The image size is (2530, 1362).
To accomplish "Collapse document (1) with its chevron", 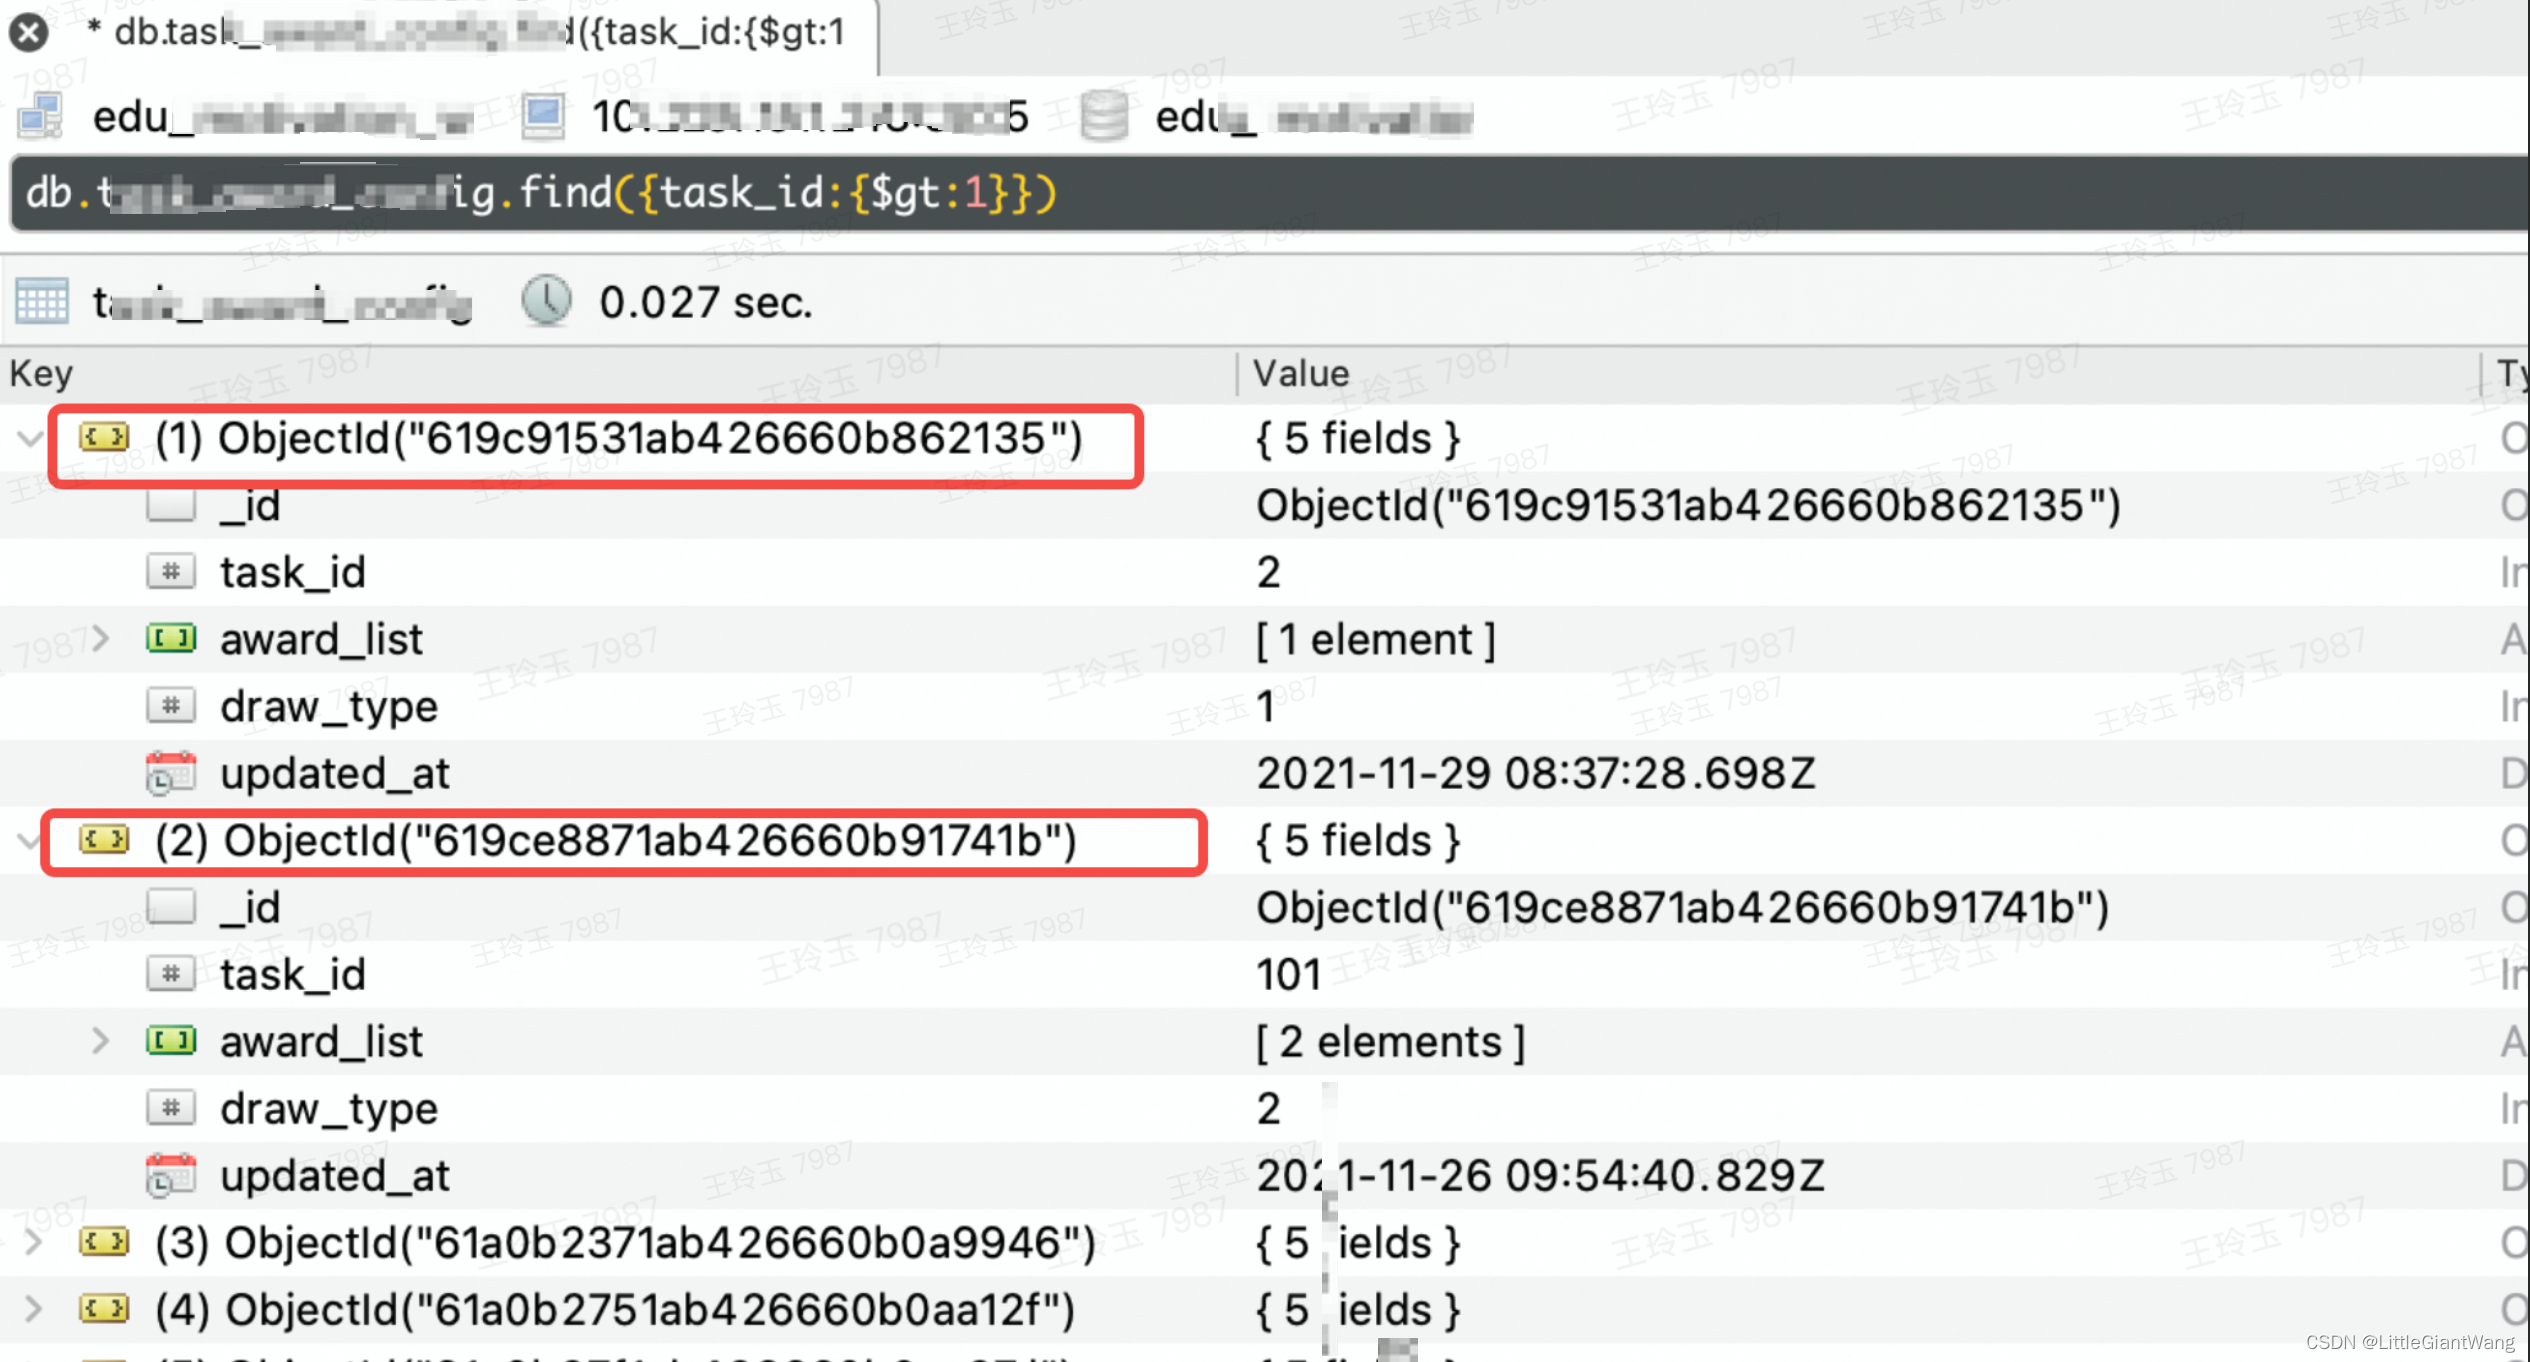I will point(30,438).
